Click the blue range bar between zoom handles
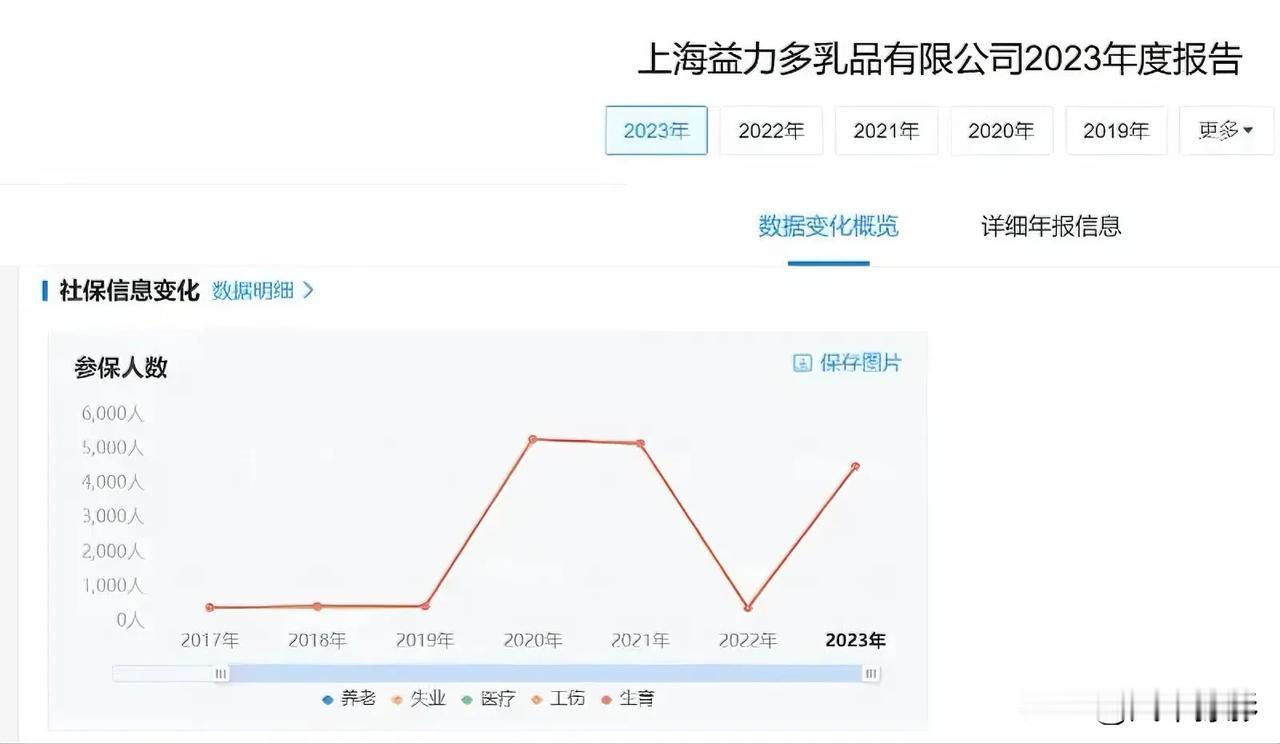The height and width of the screenshot is (744, 1280). (546, 674)
